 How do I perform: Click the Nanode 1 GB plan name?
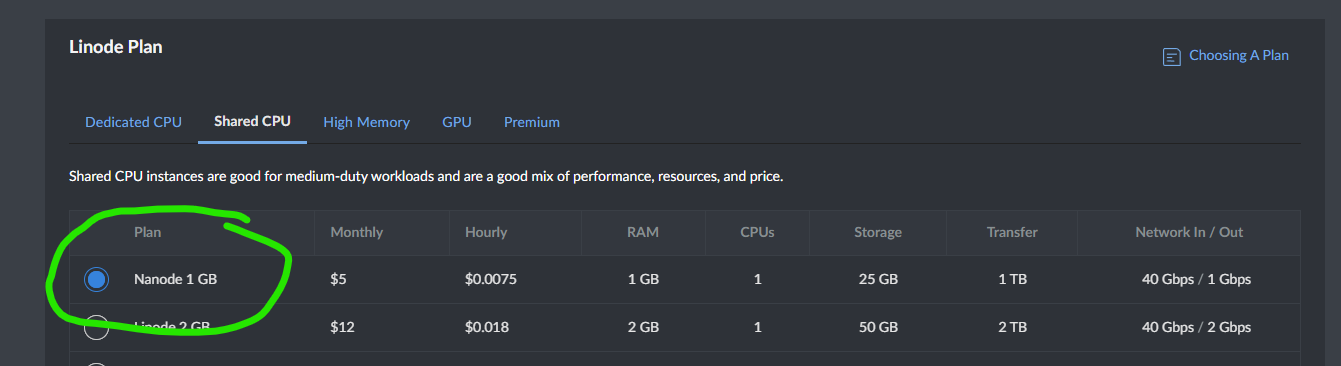[x=175, y=280]
